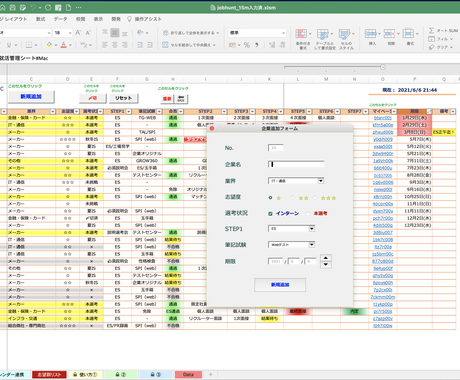Click the borders icon
This screenshot has width=460, height=380.
[29, 45]
